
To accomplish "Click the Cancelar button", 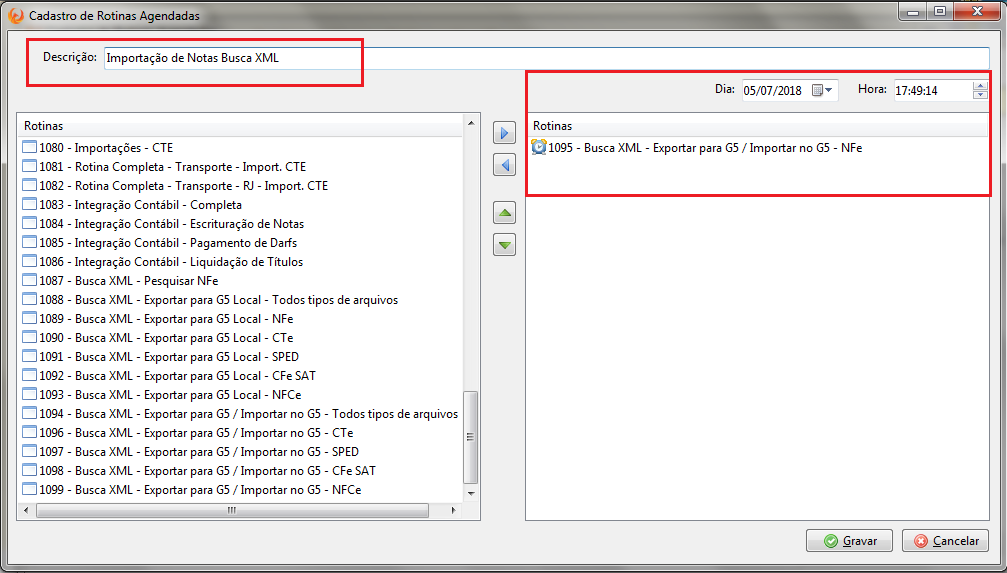I will (945, 541).
